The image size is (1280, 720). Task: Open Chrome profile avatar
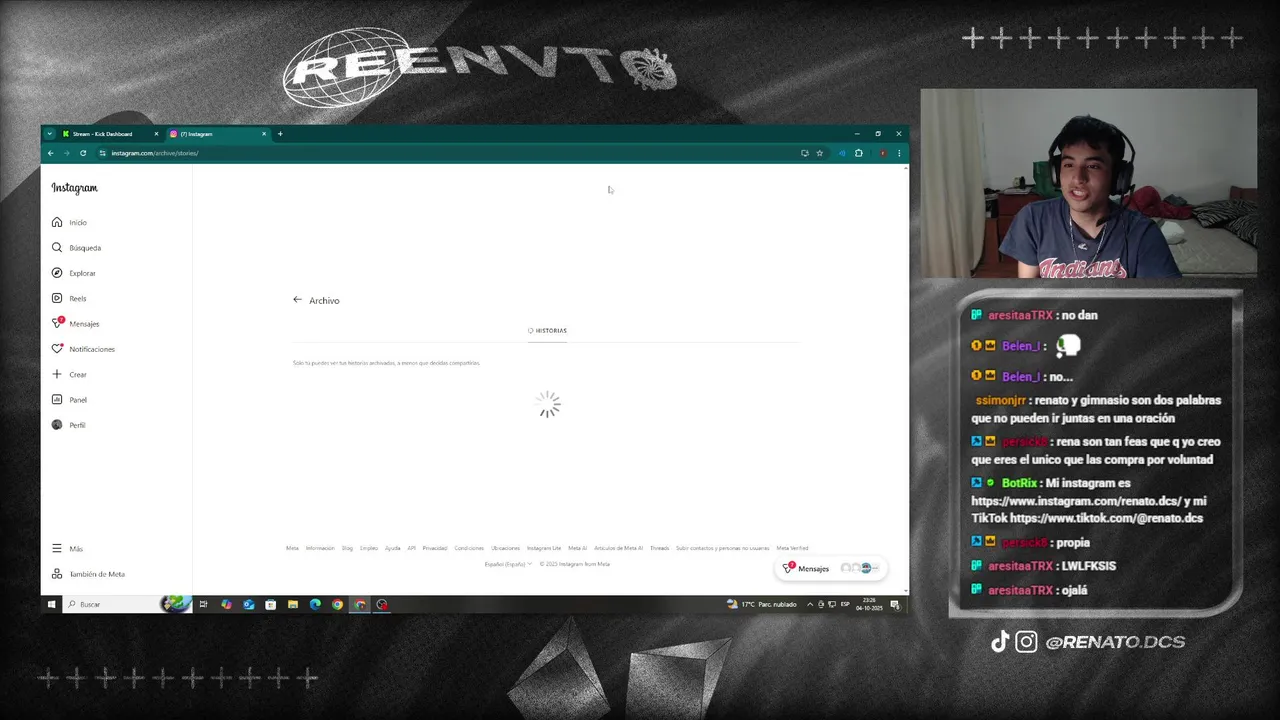882,153
